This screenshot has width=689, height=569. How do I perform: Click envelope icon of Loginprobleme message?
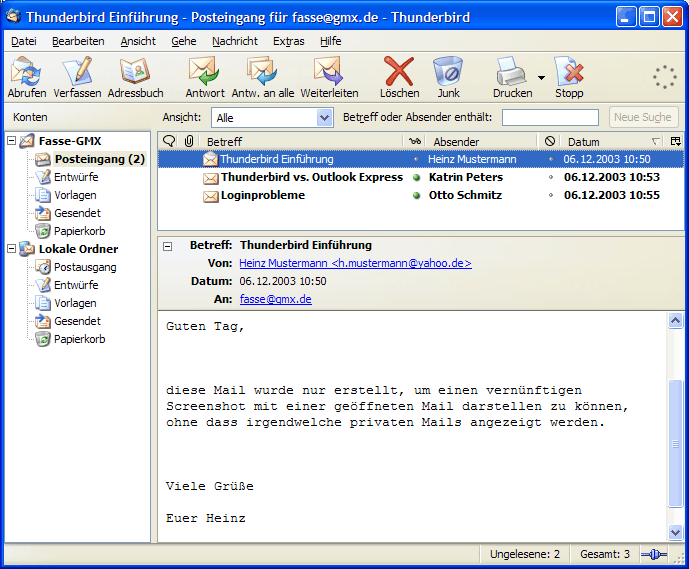point(210,196)
